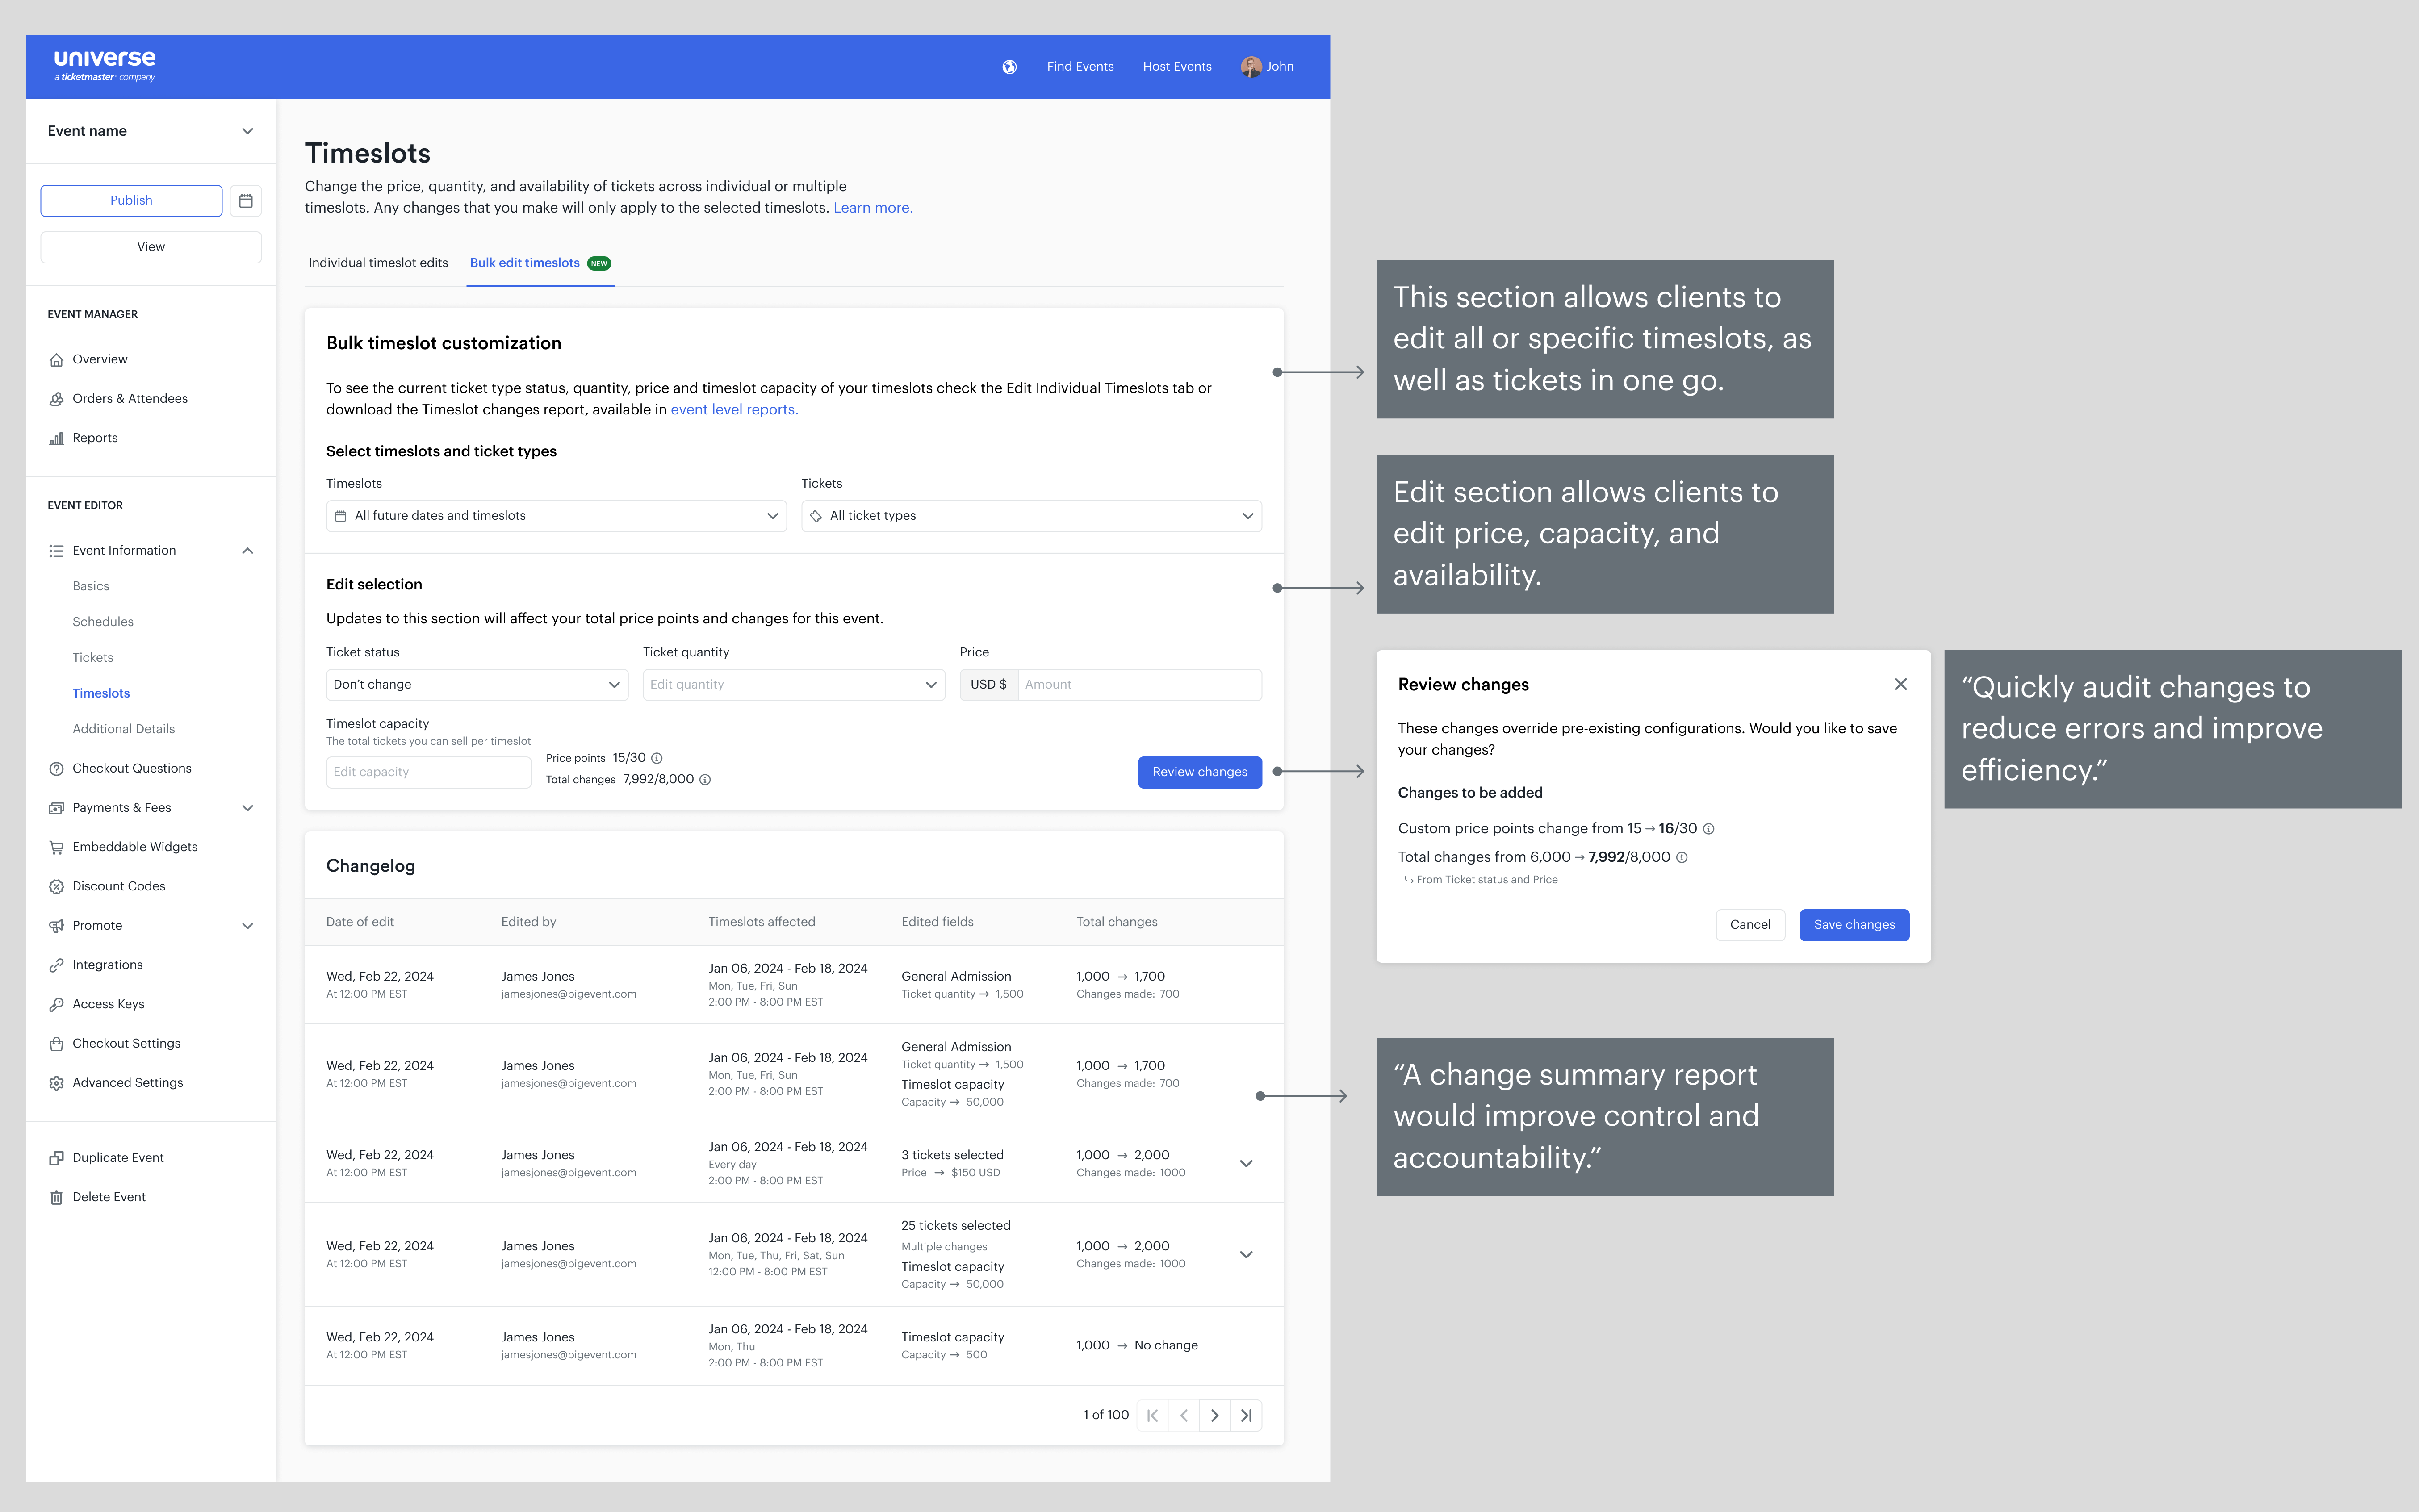Open All future dates and timeslots dropdown
Viewport: 2419px width, 1512px height.
(x=556, y=516)
